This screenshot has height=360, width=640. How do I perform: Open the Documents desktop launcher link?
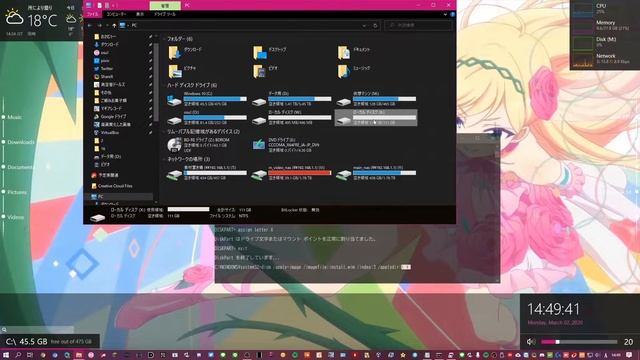(20, 167)
